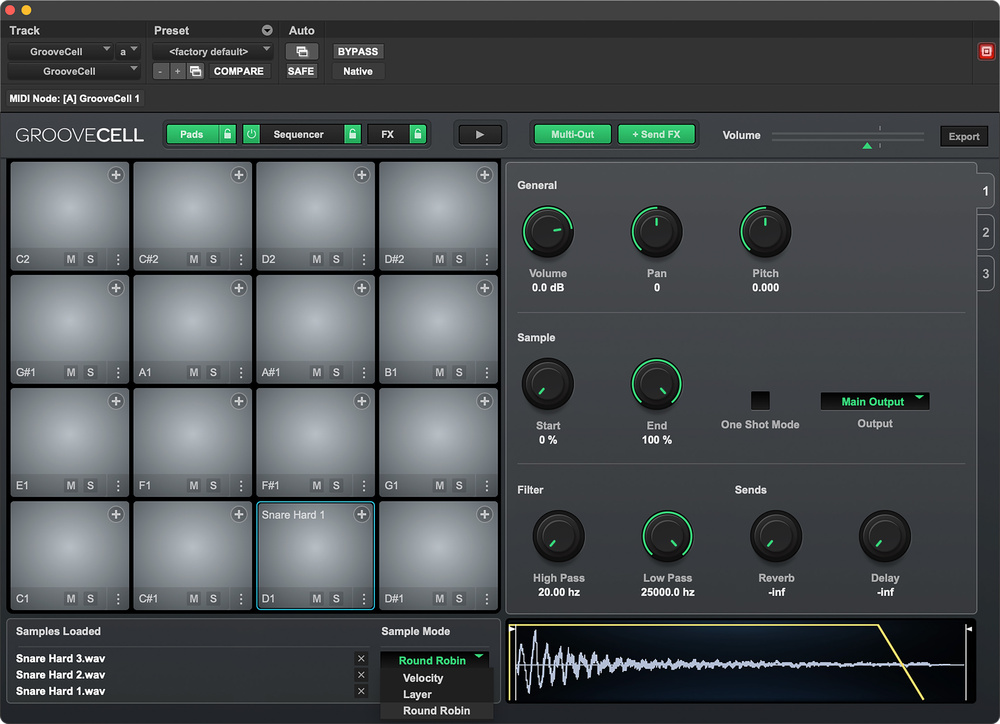Switch to layer tab 2

(985, 233)
